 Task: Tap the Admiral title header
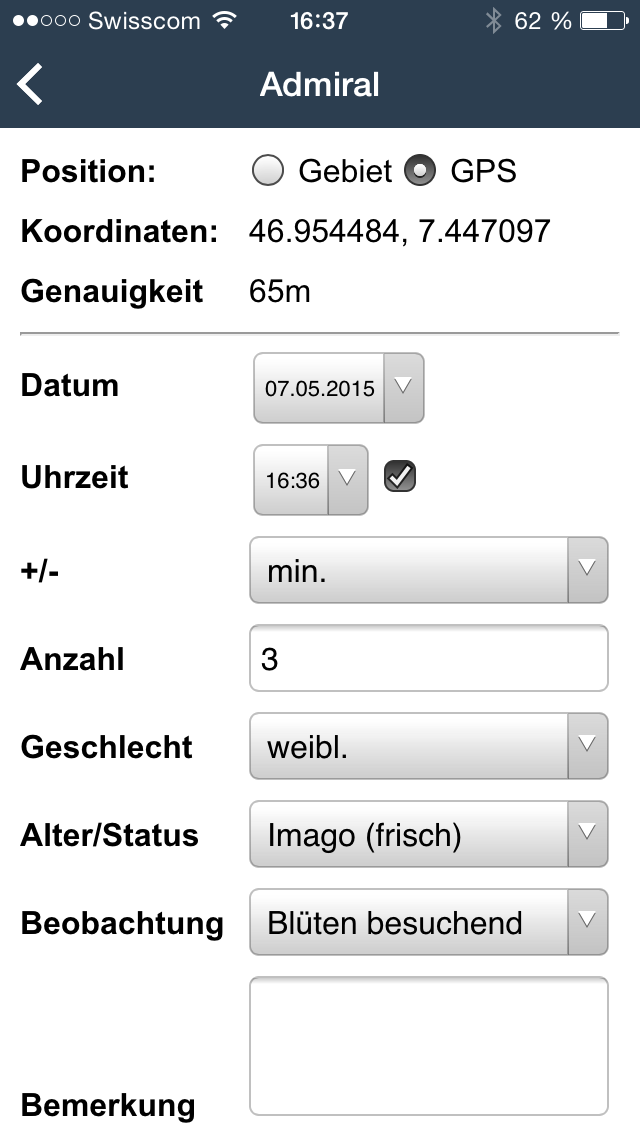(320, 84)
